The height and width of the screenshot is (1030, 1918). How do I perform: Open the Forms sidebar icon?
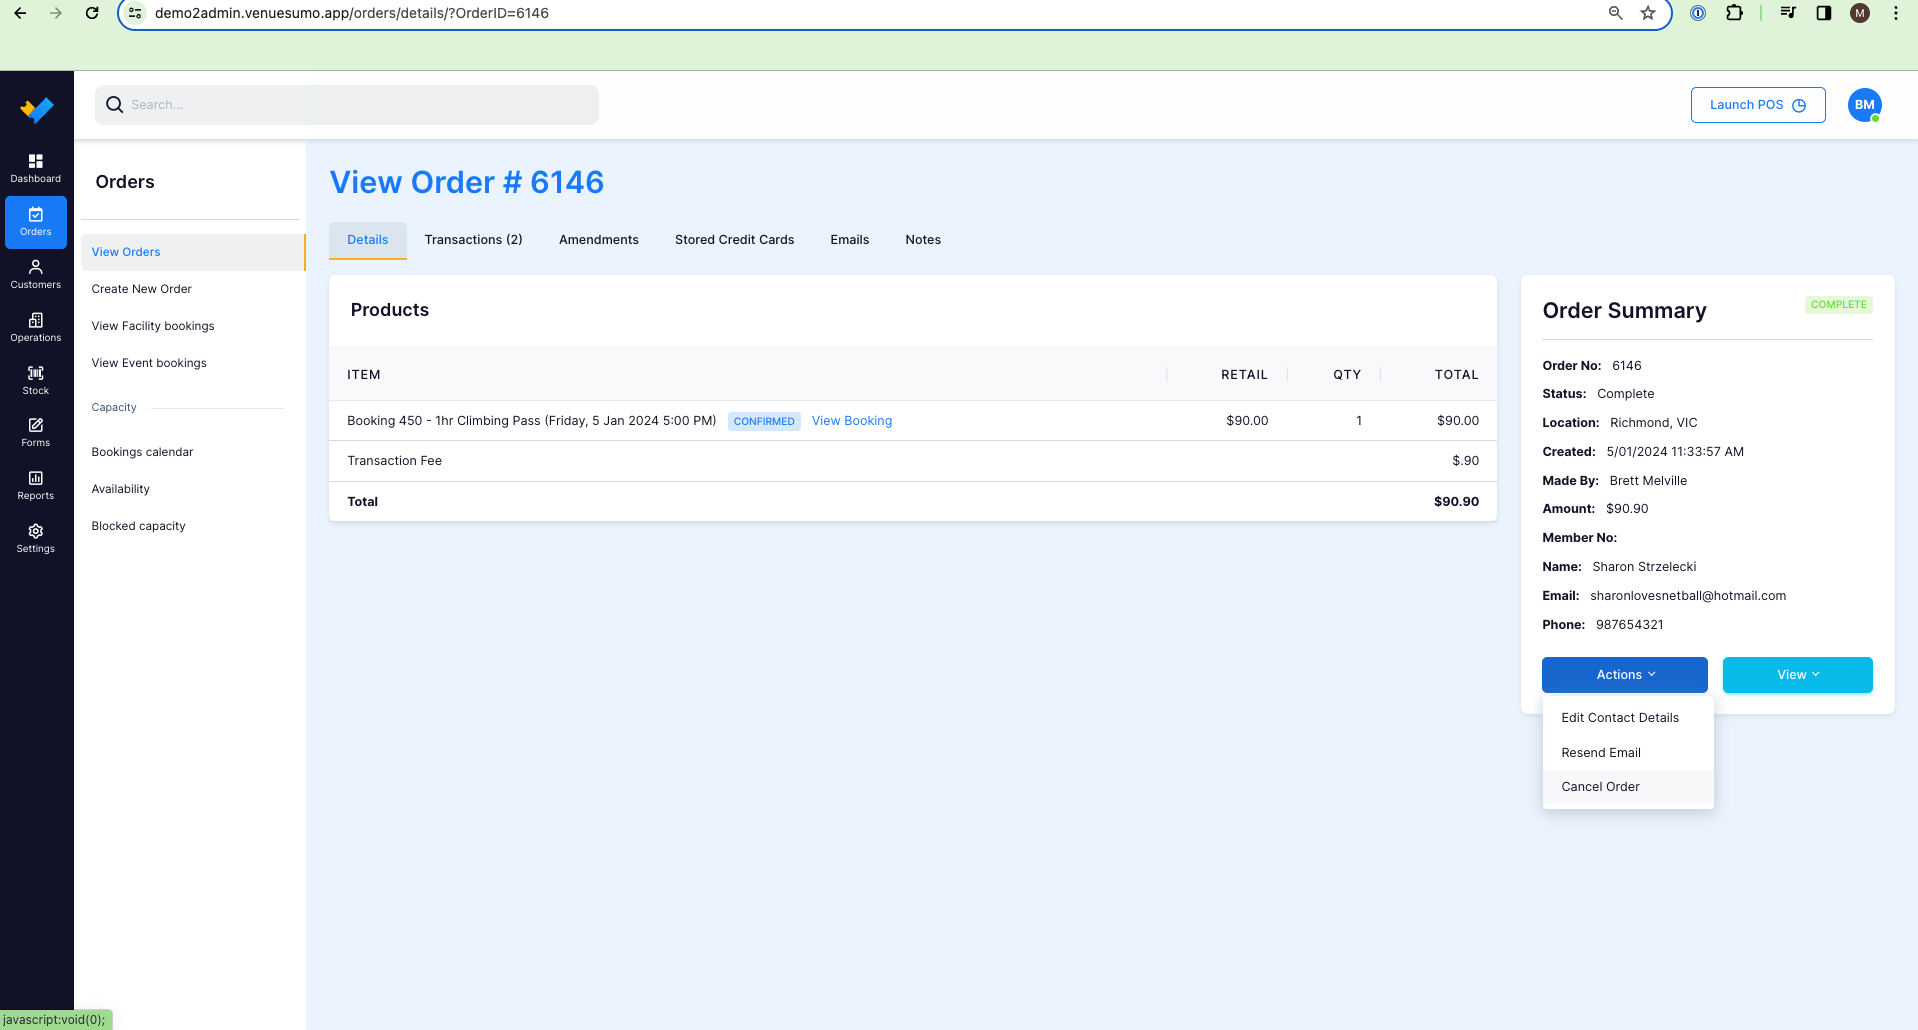tap(36, 432)
